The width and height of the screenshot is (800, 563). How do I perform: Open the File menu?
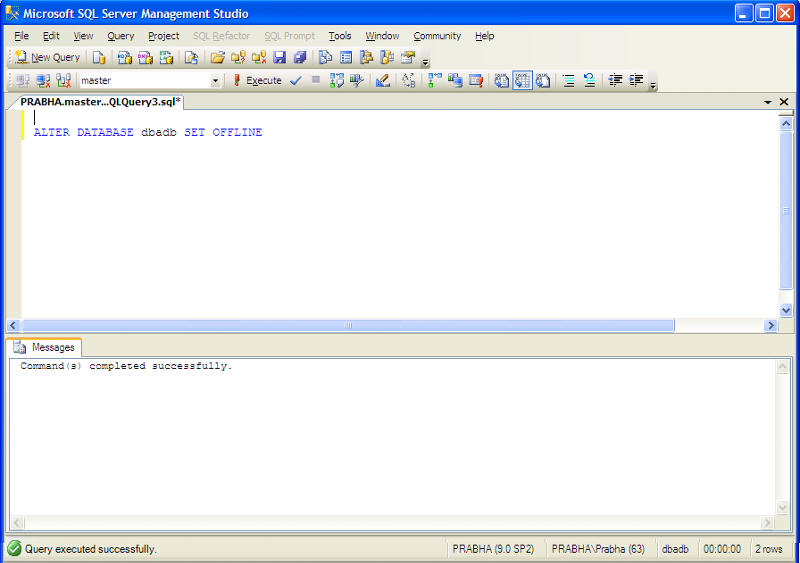(x=21, y=36)
